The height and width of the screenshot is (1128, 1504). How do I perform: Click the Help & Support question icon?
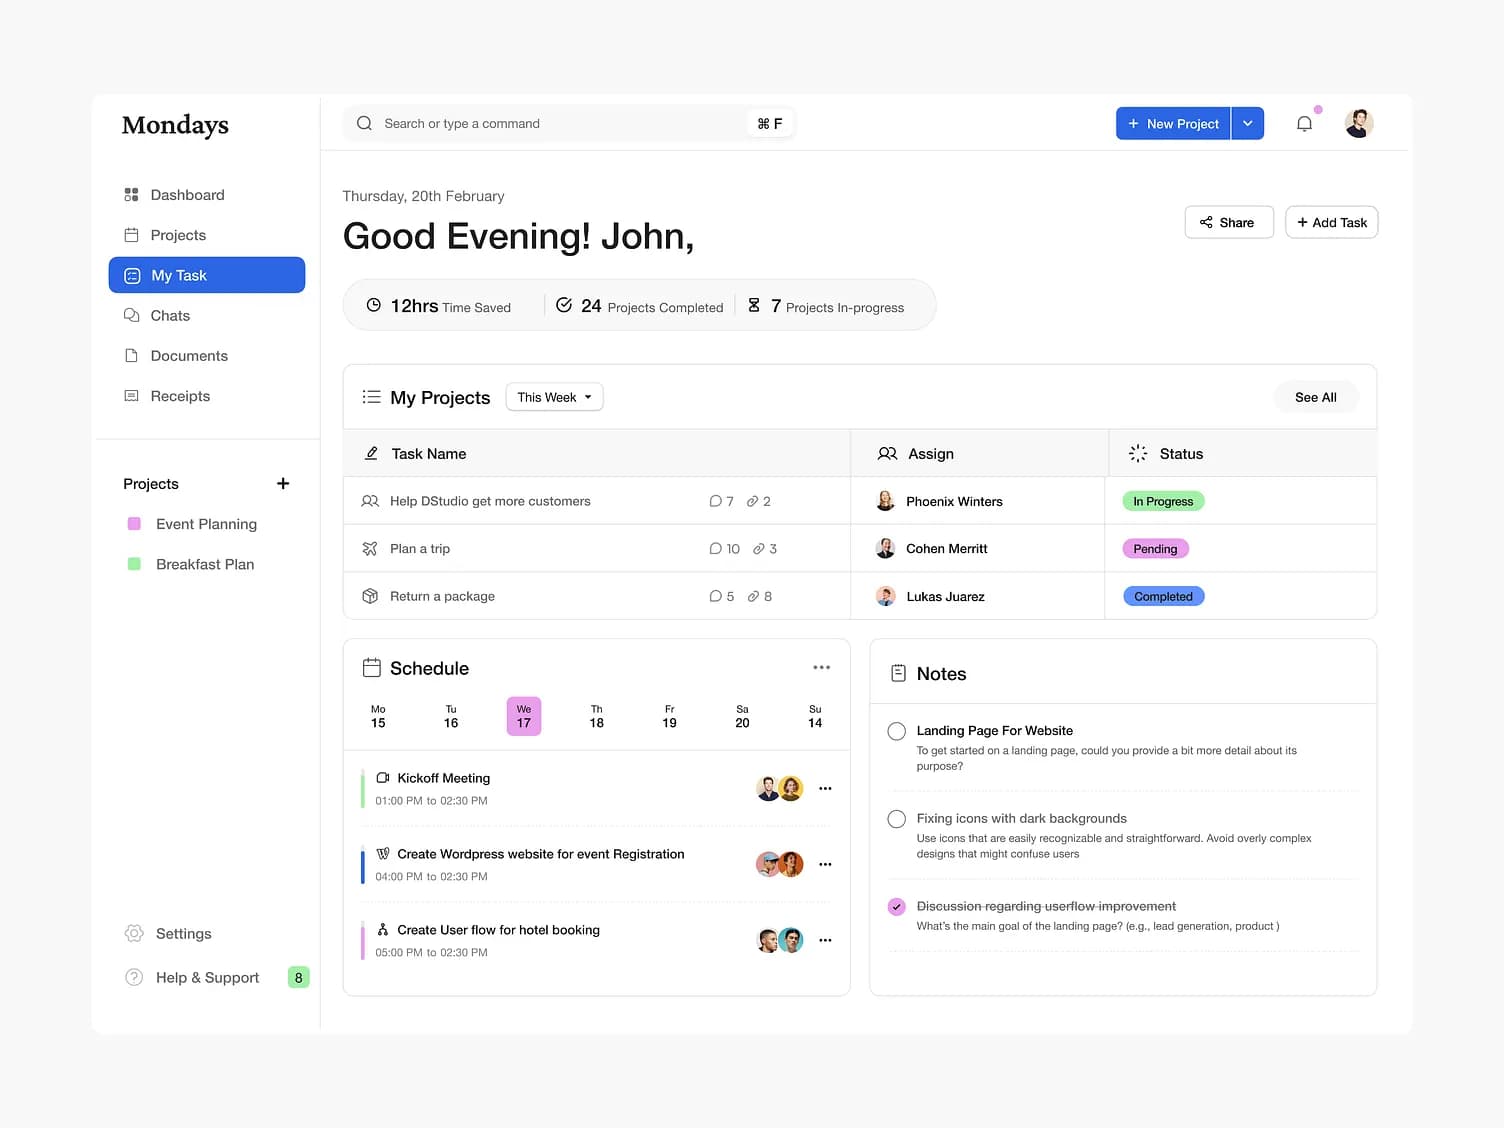pos(133,977)
